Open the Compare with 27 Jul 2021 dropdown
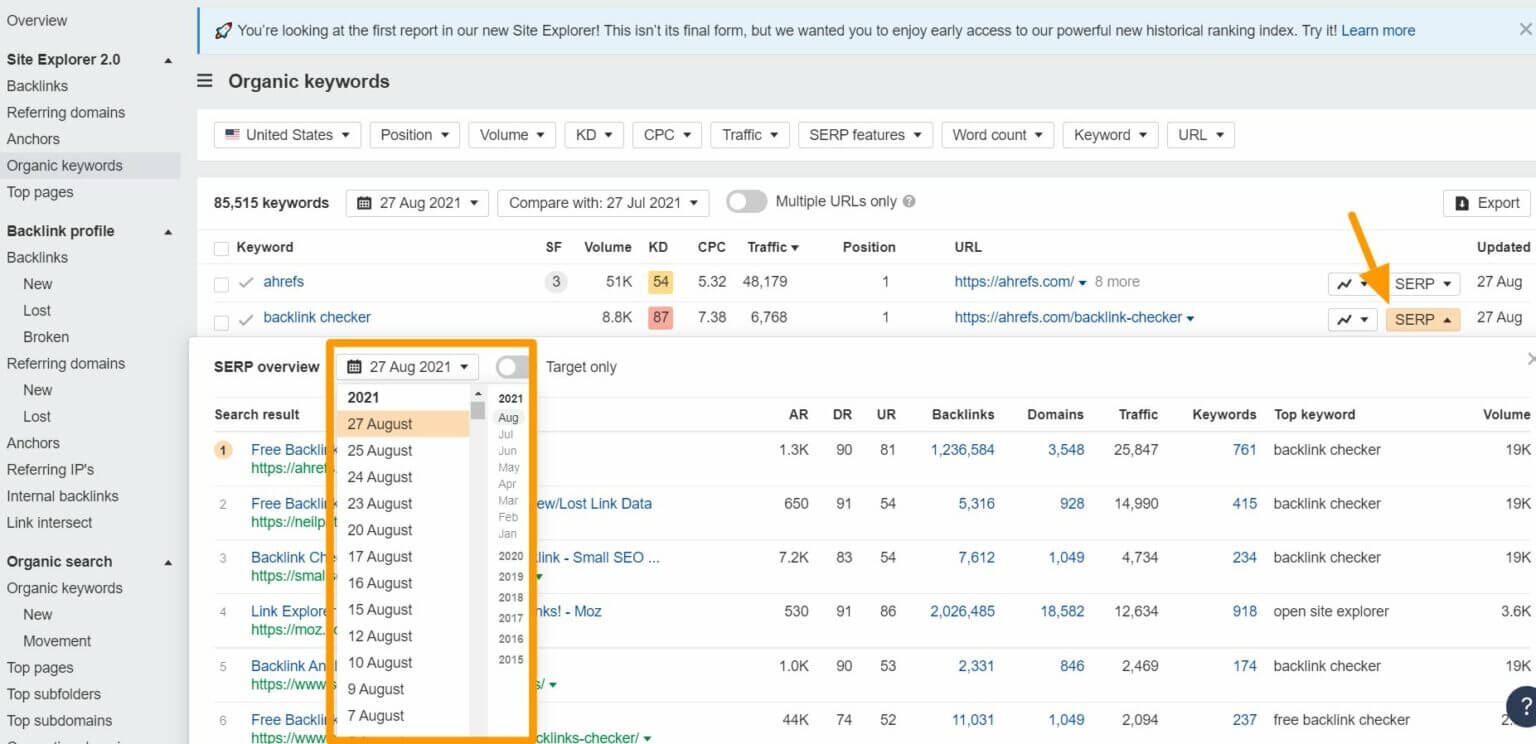 click(x=603, y=203)
